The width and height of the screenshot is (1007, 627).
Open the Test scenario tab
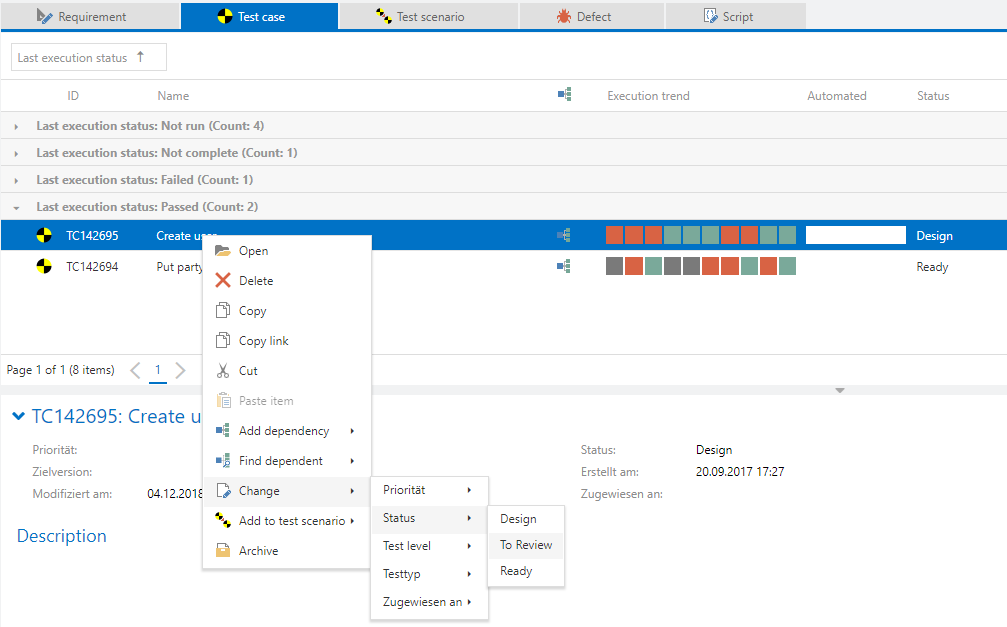click(429, 16)
